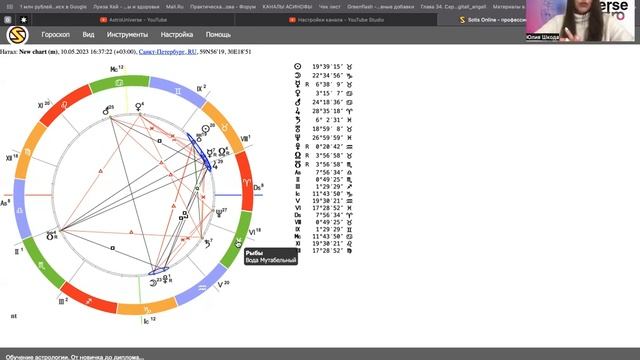Click the Uranus position 18°59' 8" in table

(328, 129)
